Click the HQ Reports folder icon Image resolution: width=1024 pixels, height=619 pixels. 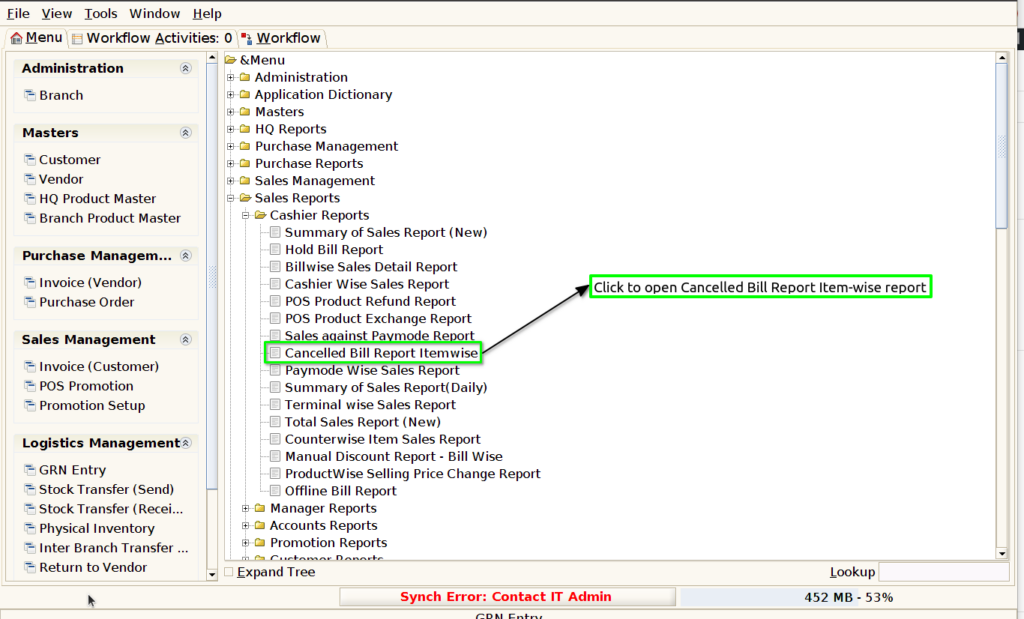(x=245, y=129)
